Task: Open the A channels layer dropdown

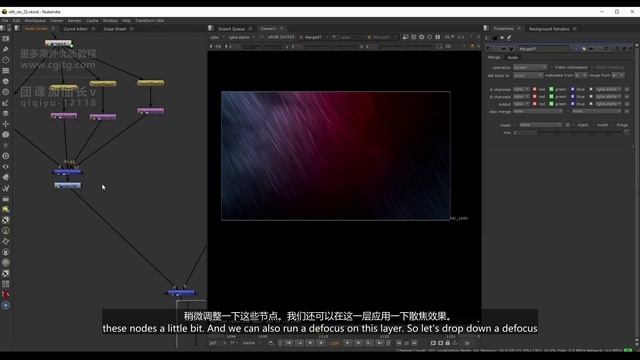Action: pos(521,89)
